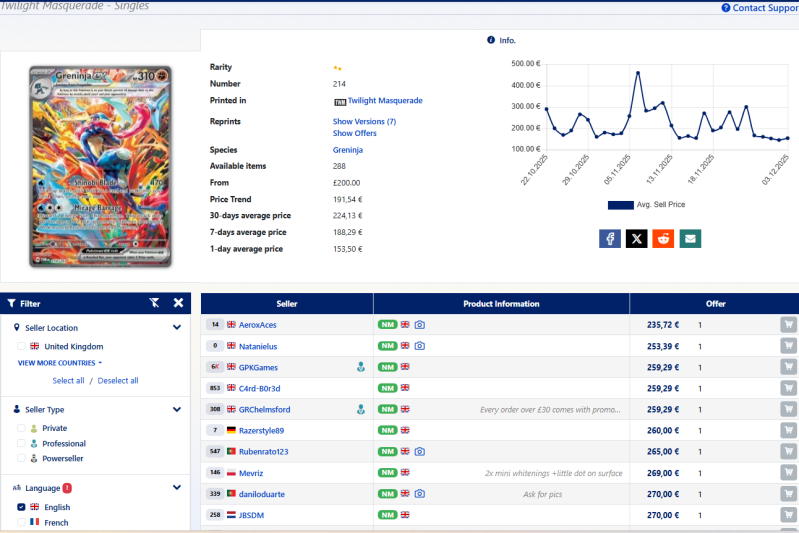Viewport: 799px width, 533px height.
Task: Open Twilight Masquerade expansion link
Action: [385, 100]
